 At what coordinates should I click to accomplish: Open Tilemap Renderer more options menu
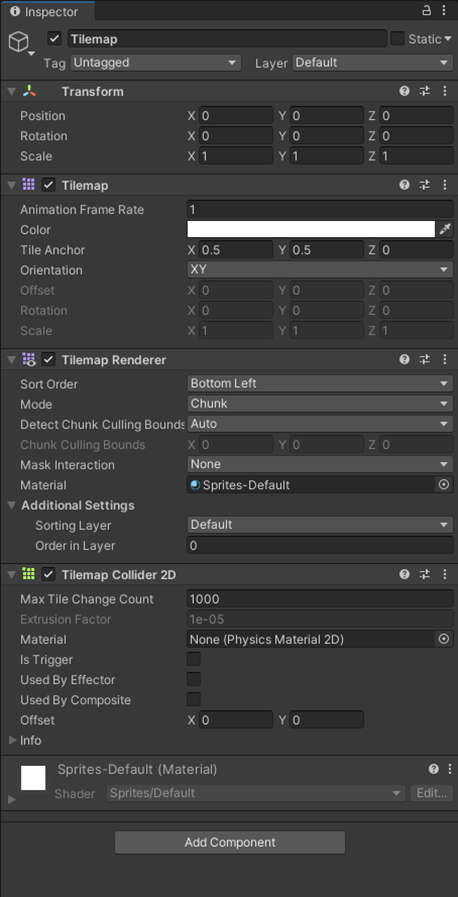pyautogui.click(x=445, y=359)
